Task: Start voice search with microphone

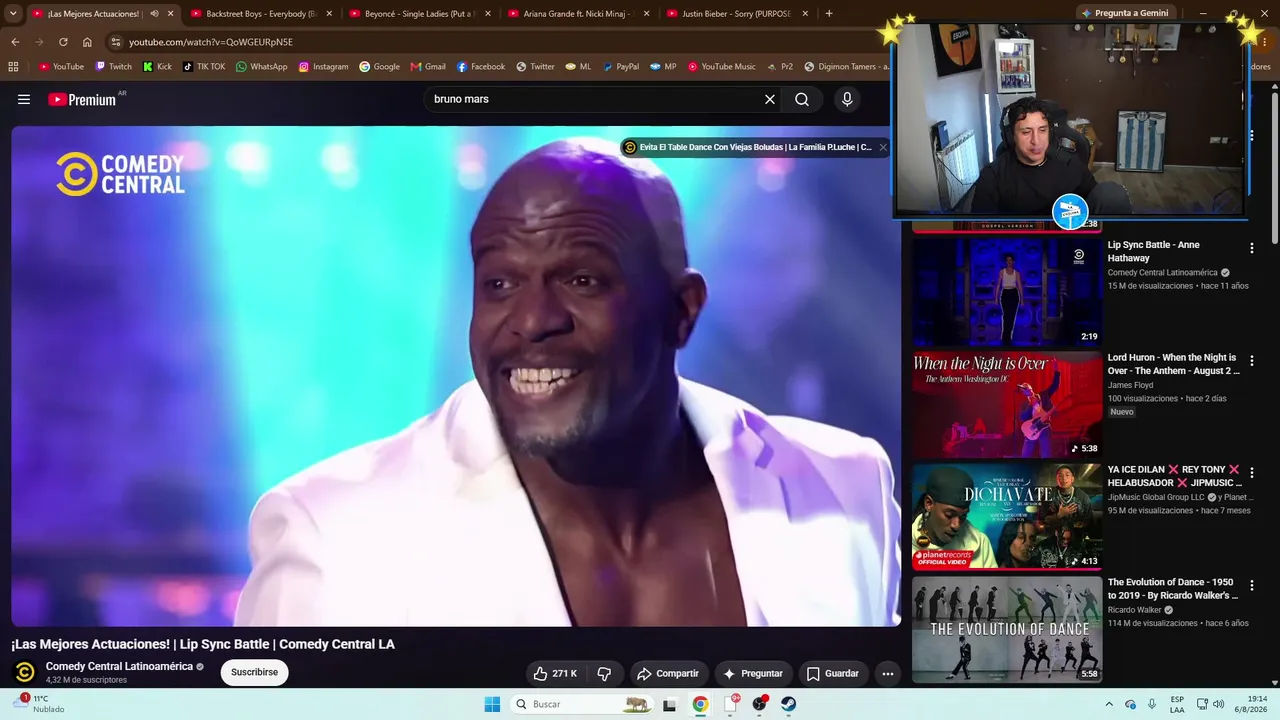Action: (x=847, y=99)
